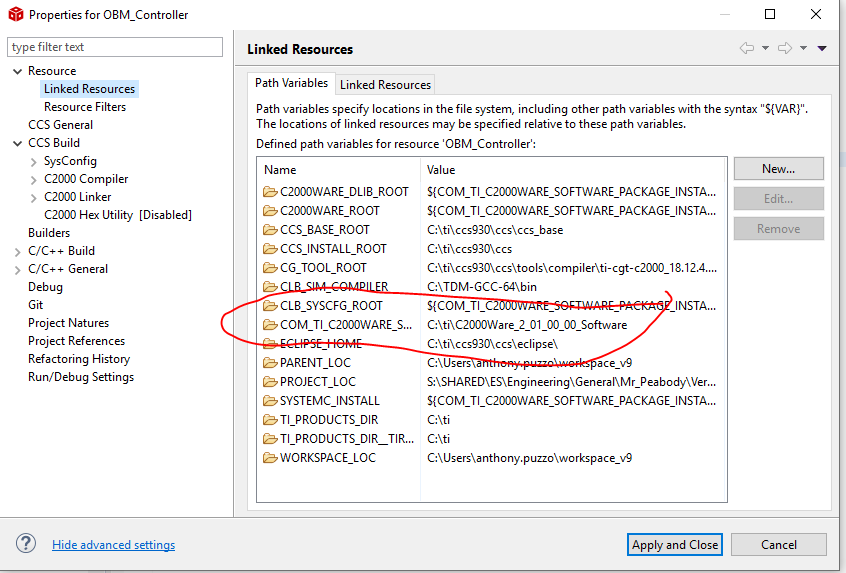Switch to the Linked Resources tab
Viewport: 846px width, 573px height.
[385, 85]
